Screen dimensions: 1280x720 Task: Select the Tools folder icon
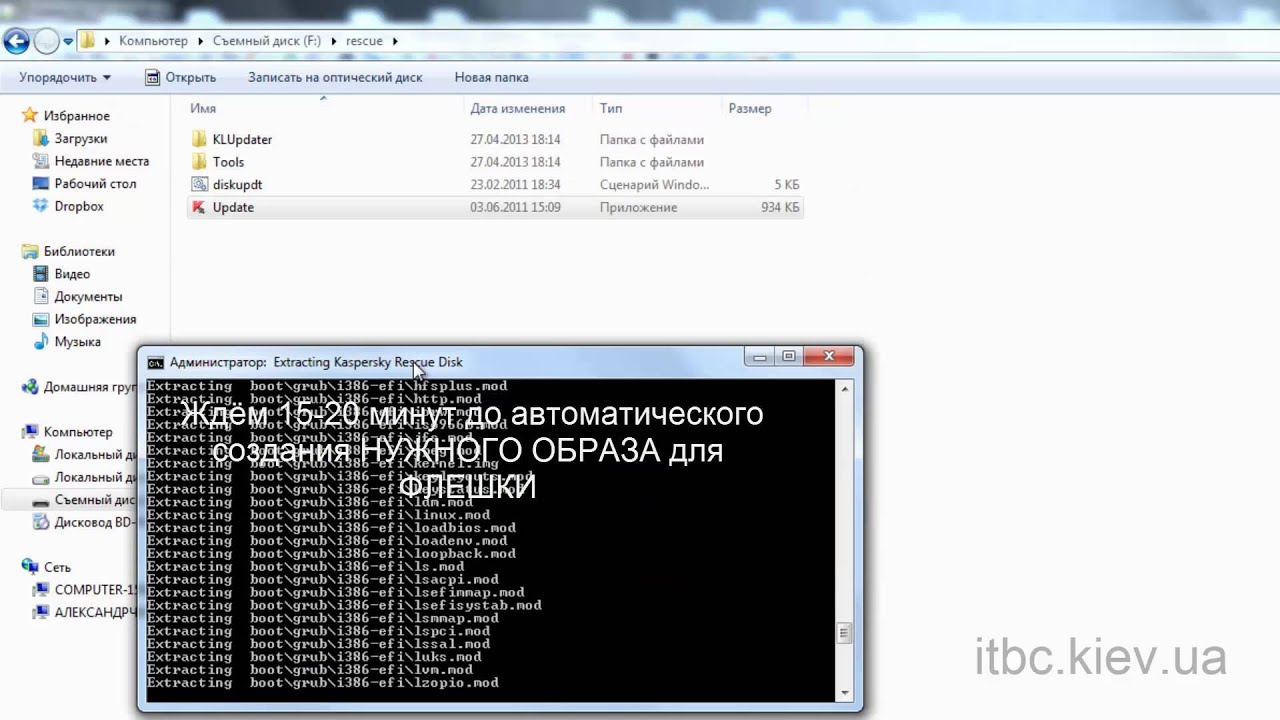[x=198, y=162]
